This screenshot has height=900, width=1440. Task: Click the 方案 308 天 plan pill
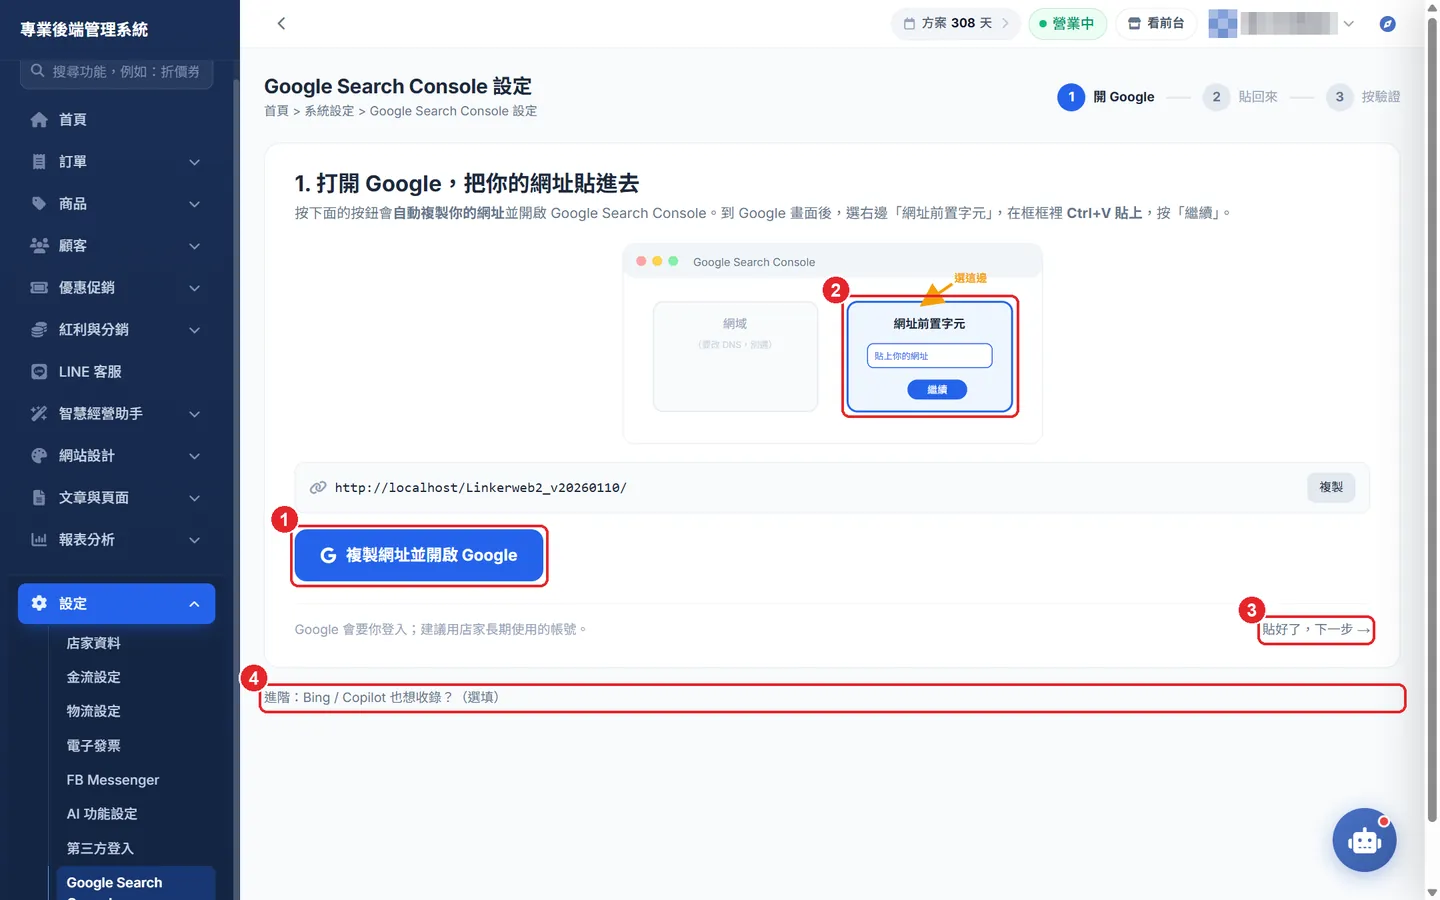coord(955,23)
